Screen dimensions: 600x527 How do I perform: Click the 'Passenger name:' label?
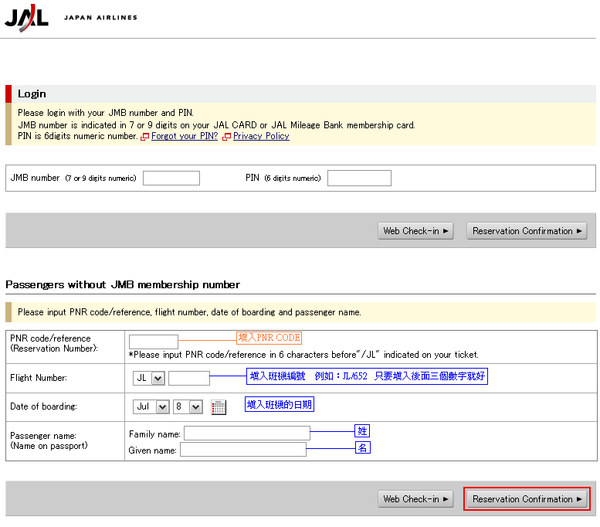[43, 436]
